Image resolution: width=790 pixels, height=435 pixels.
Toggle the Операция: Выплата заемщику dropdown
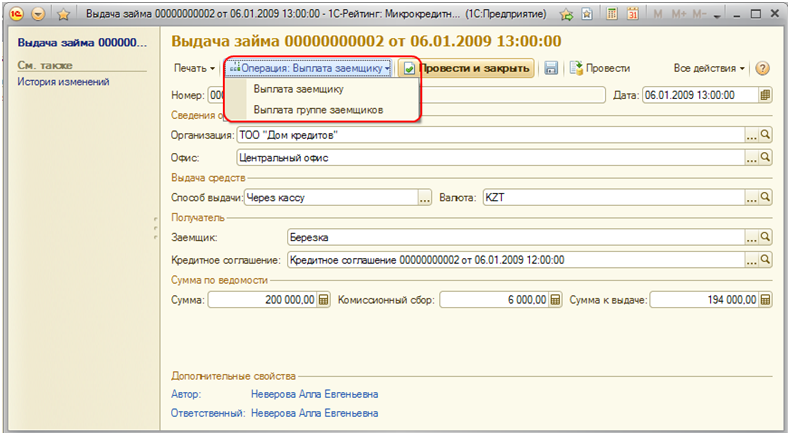click(308, 69)
